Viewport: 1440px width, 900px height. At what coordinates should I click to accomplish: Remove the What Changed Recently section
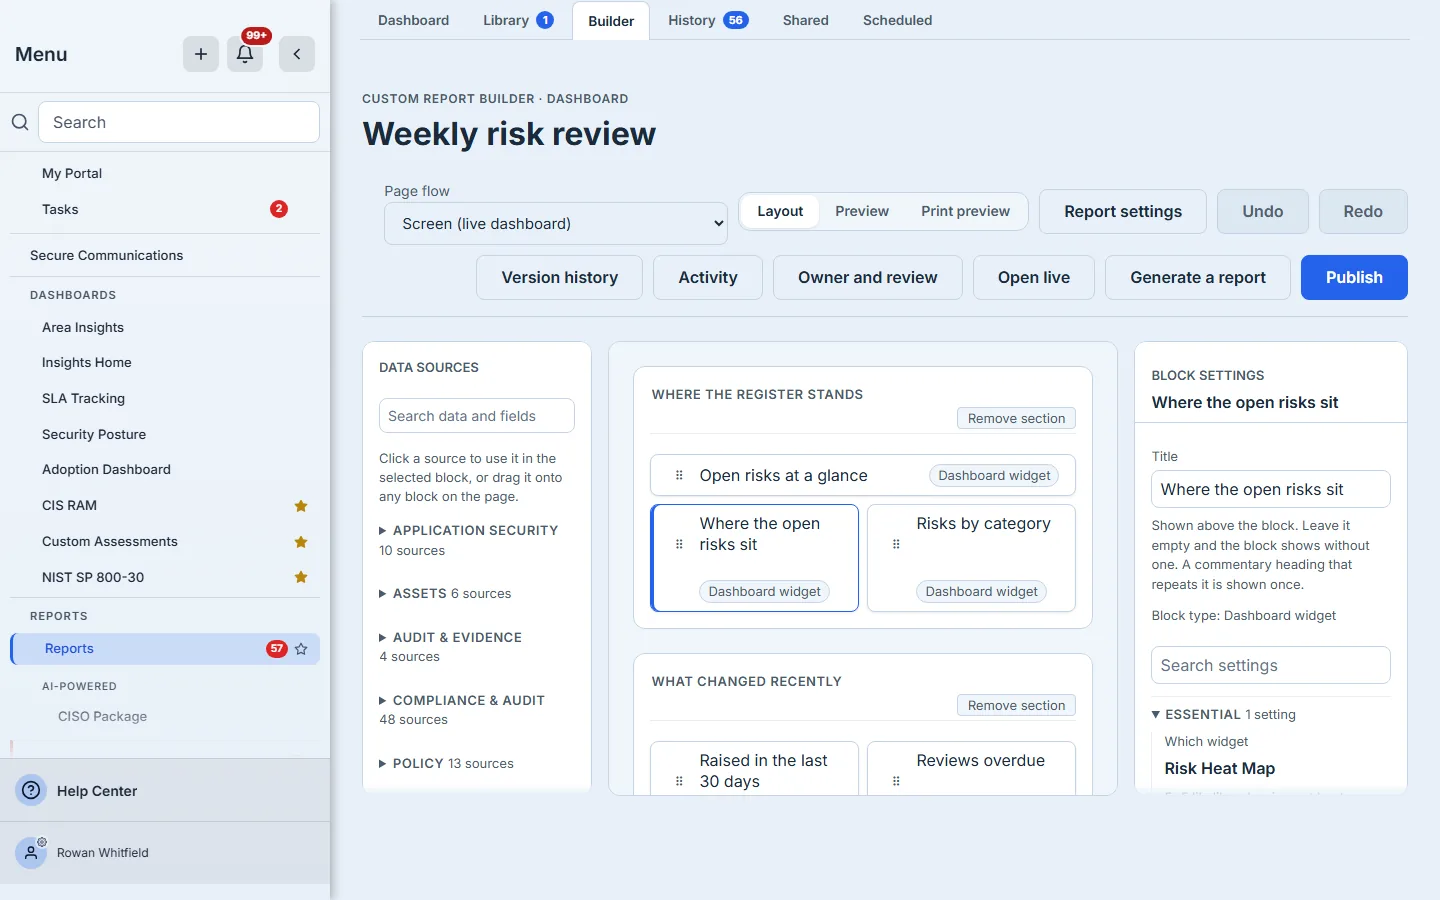point(1016,705)
